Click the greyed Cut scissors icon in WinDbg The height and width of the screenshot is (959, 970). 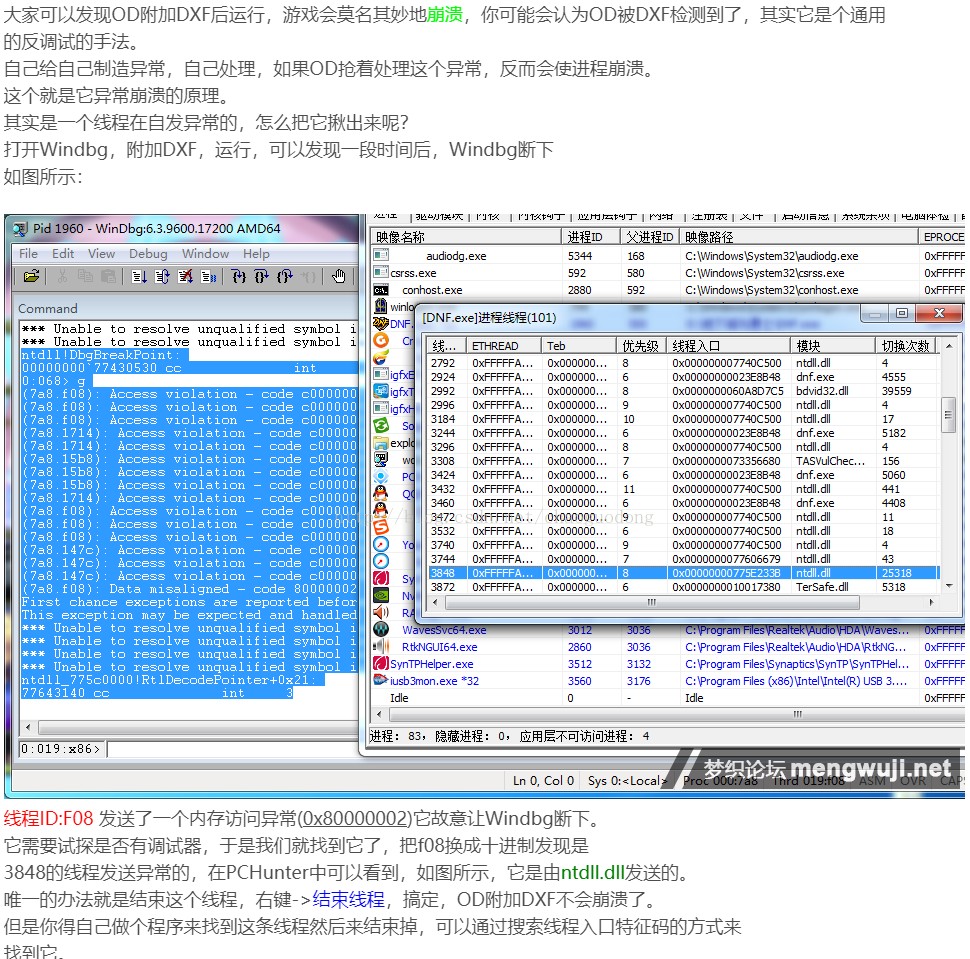pos(62,277)
